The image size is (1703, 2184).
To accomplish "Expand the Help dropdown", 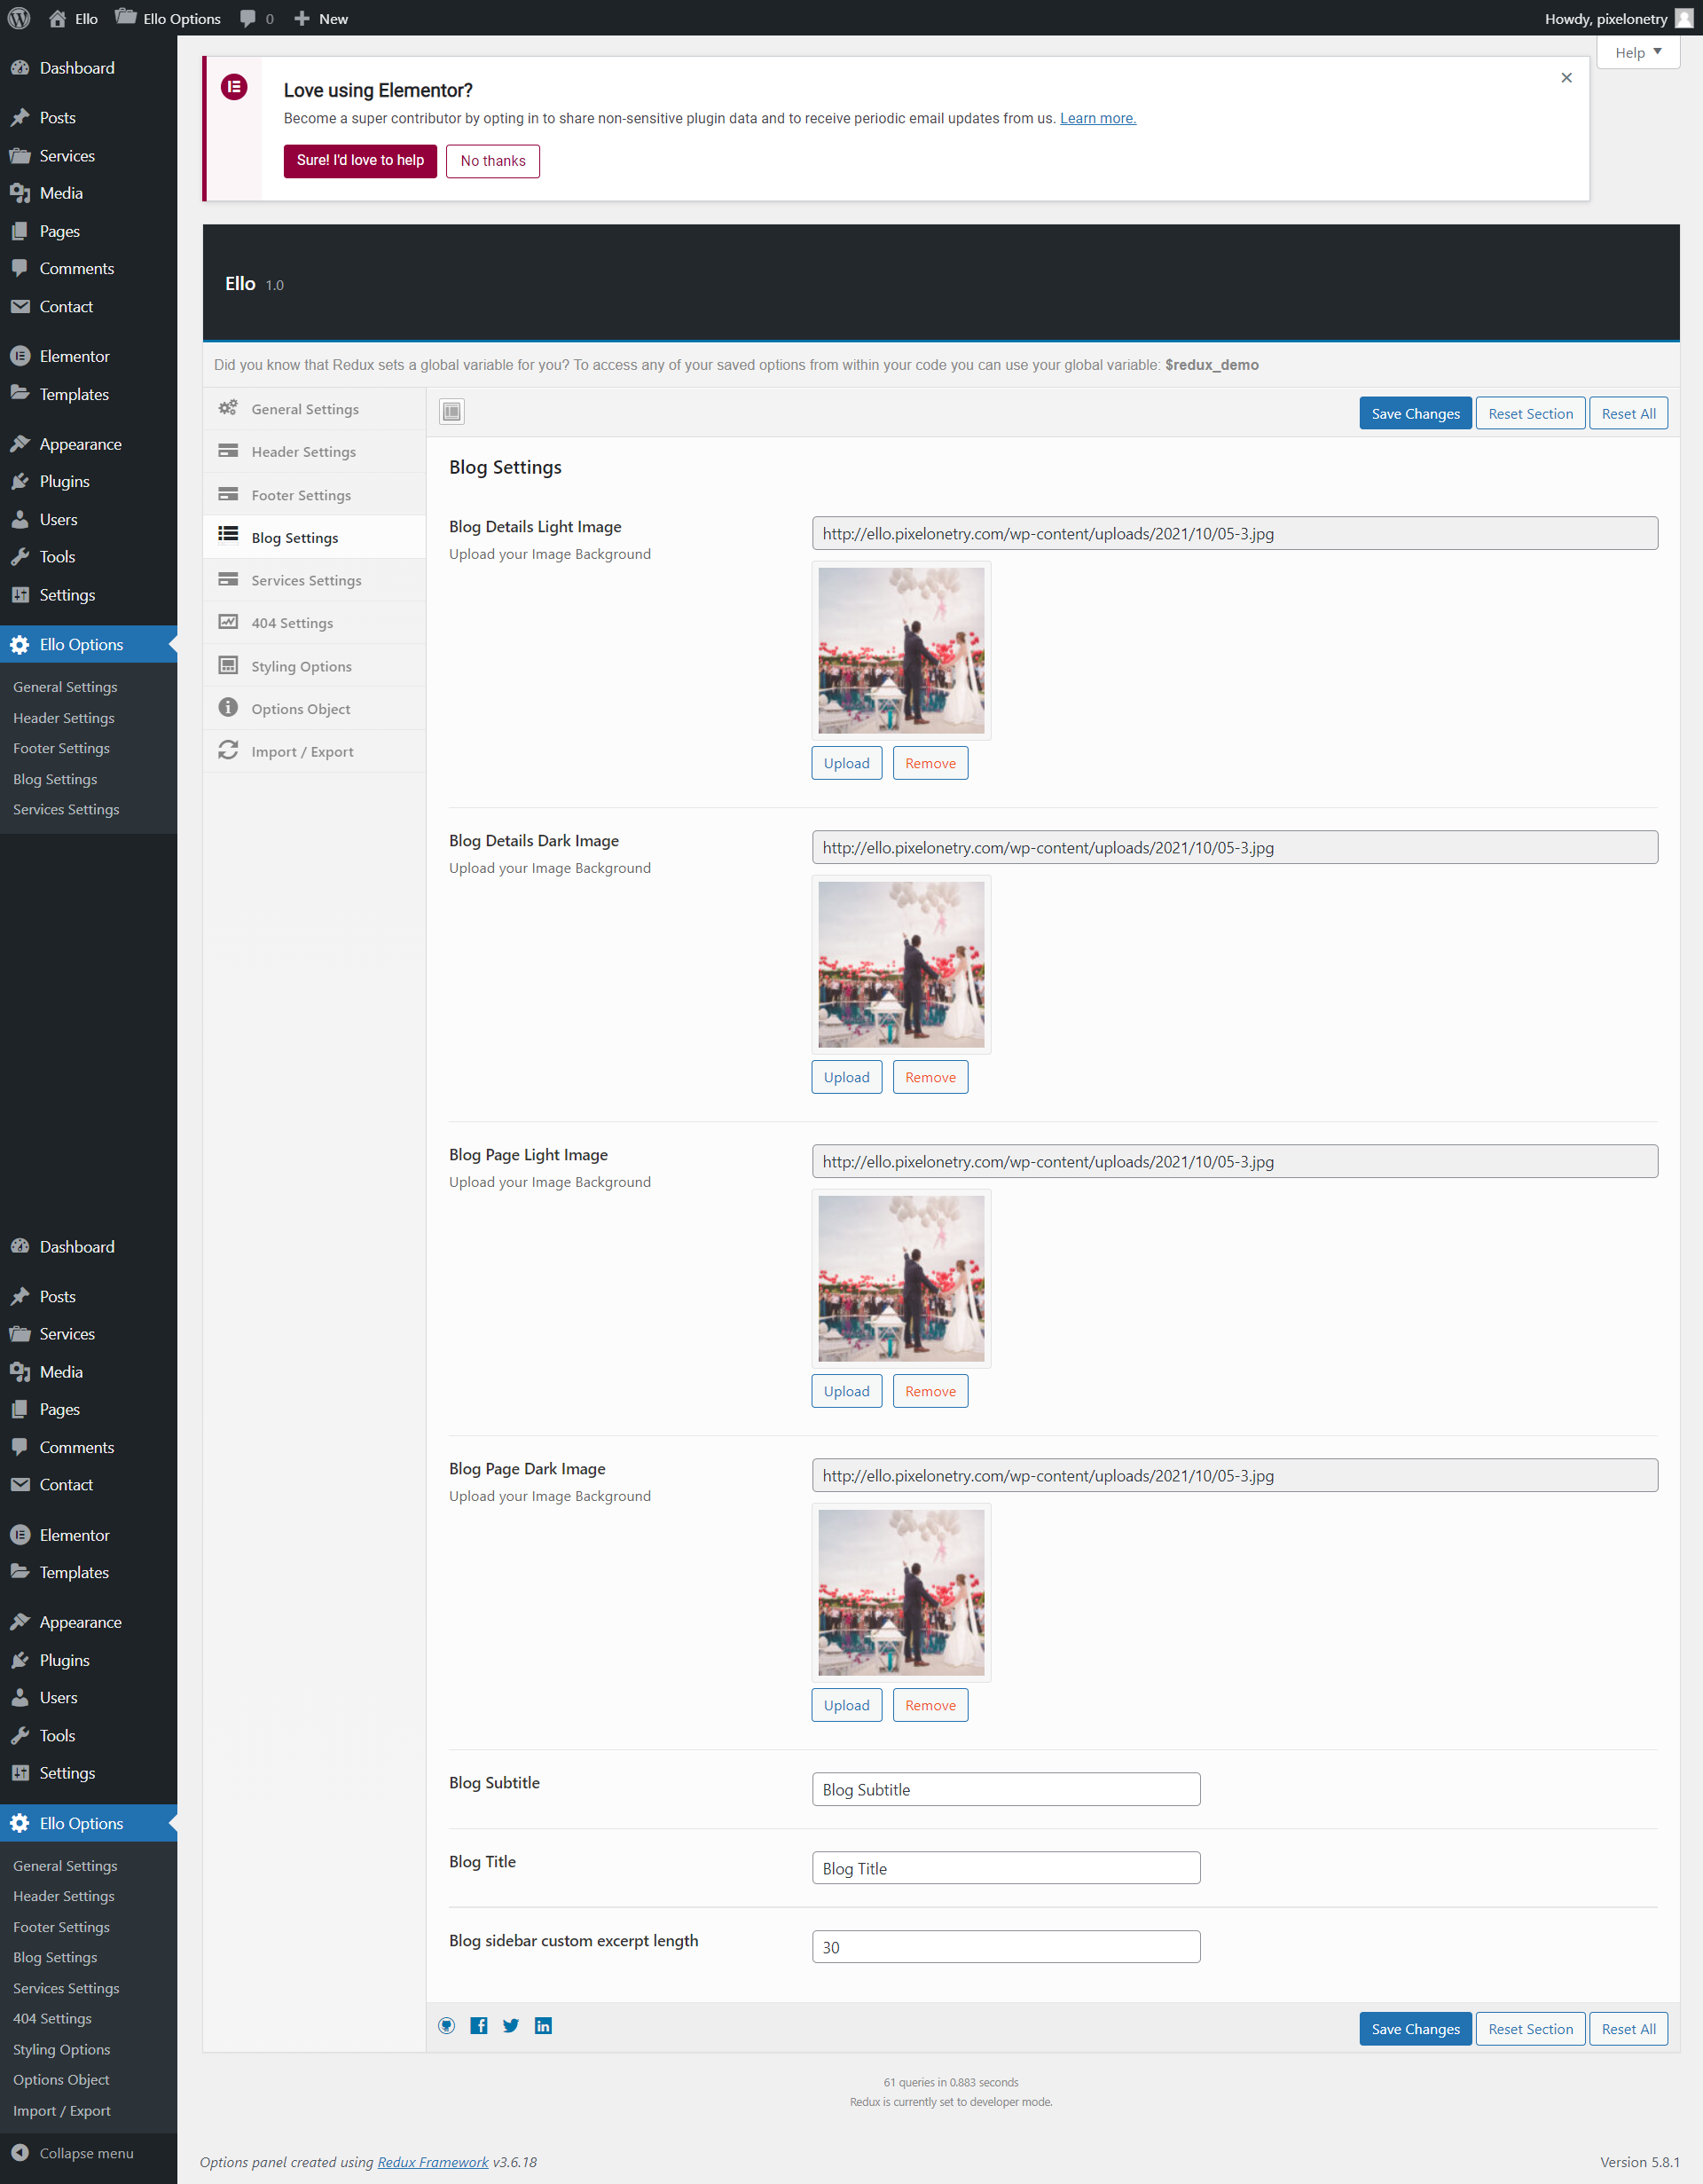I will [1637, 52].
